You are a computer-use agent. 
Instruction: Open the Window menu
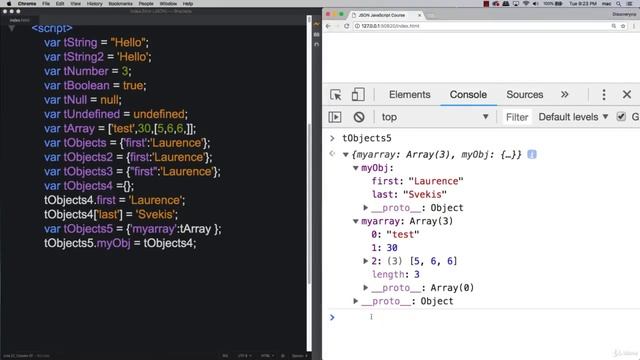[x=168, y=4]
